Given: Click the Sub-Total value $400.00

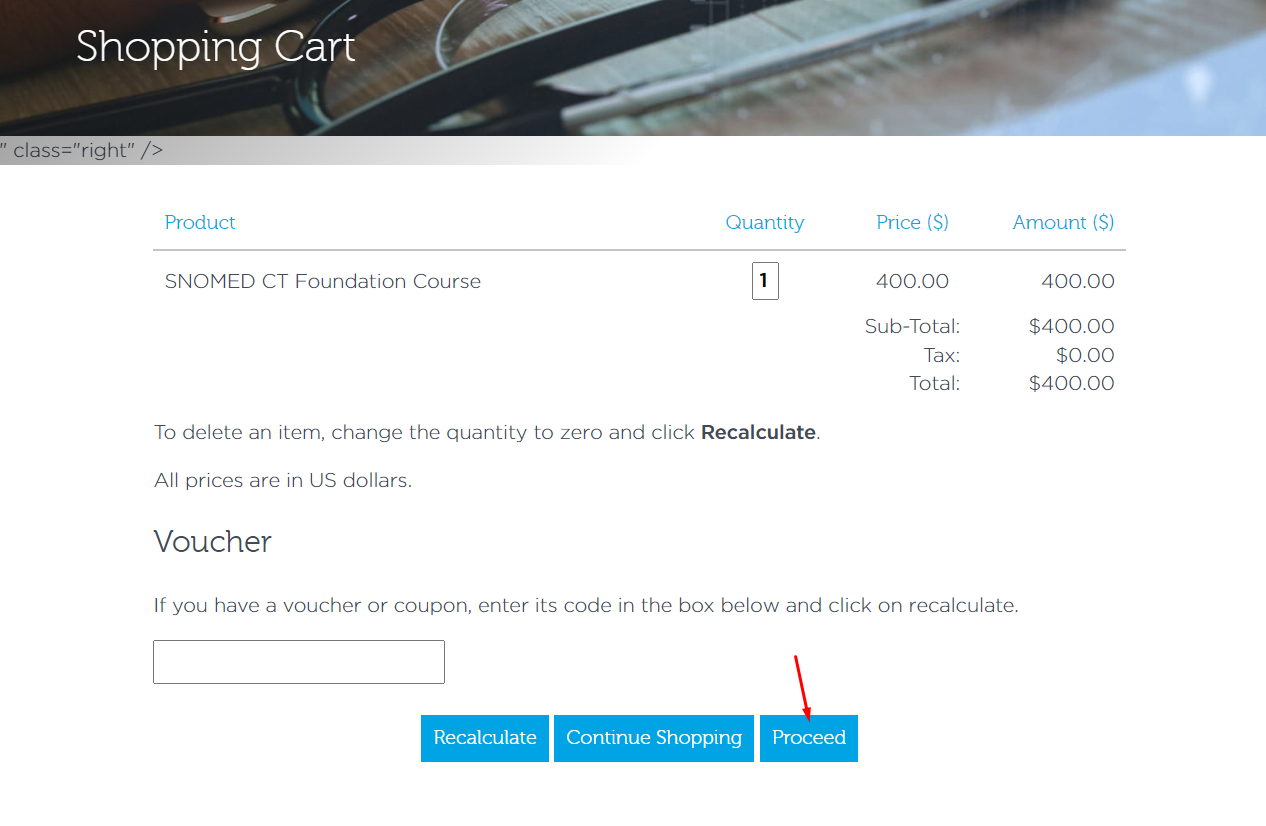Looking at the screenshot, I should click(x=1071, y=326).
